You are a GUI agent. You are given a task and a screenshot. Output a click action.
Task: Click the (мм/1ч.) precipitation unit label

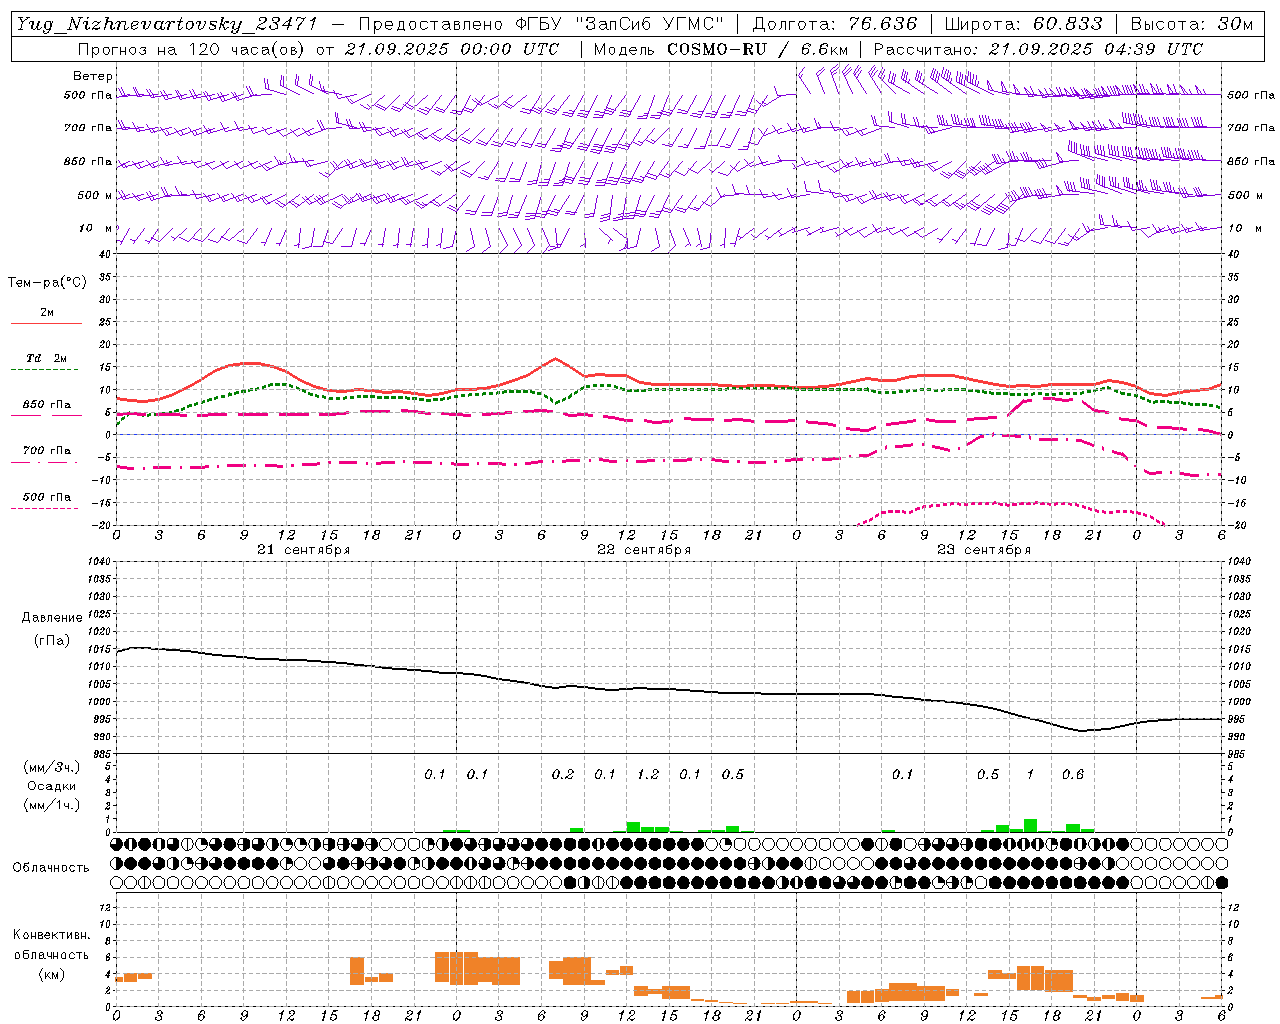[52, 805]
